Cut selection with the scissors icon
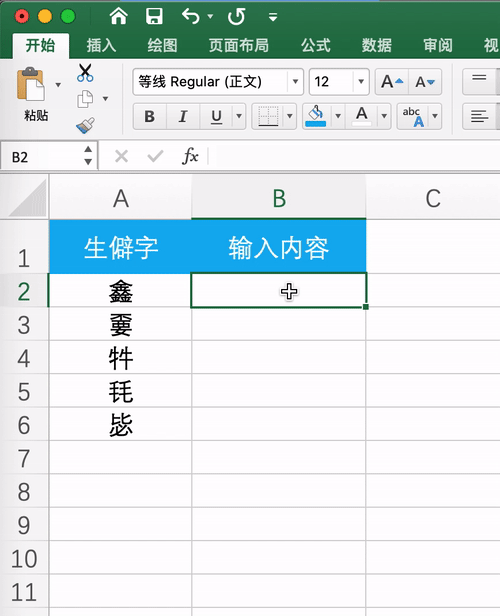 (x=85, y=73)
